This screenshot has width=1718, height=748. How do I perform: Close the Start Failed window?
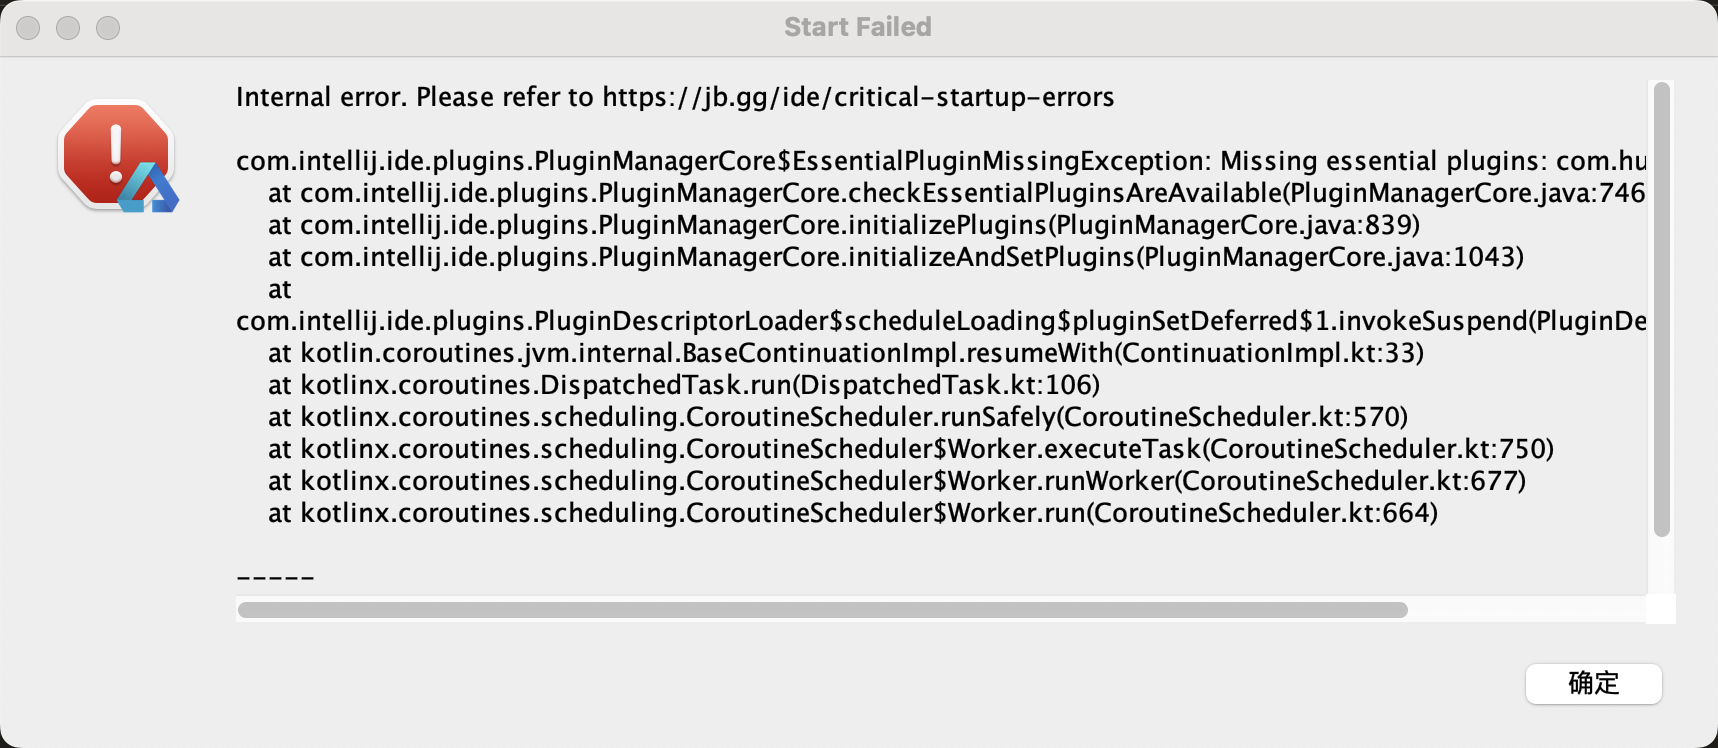28,28
